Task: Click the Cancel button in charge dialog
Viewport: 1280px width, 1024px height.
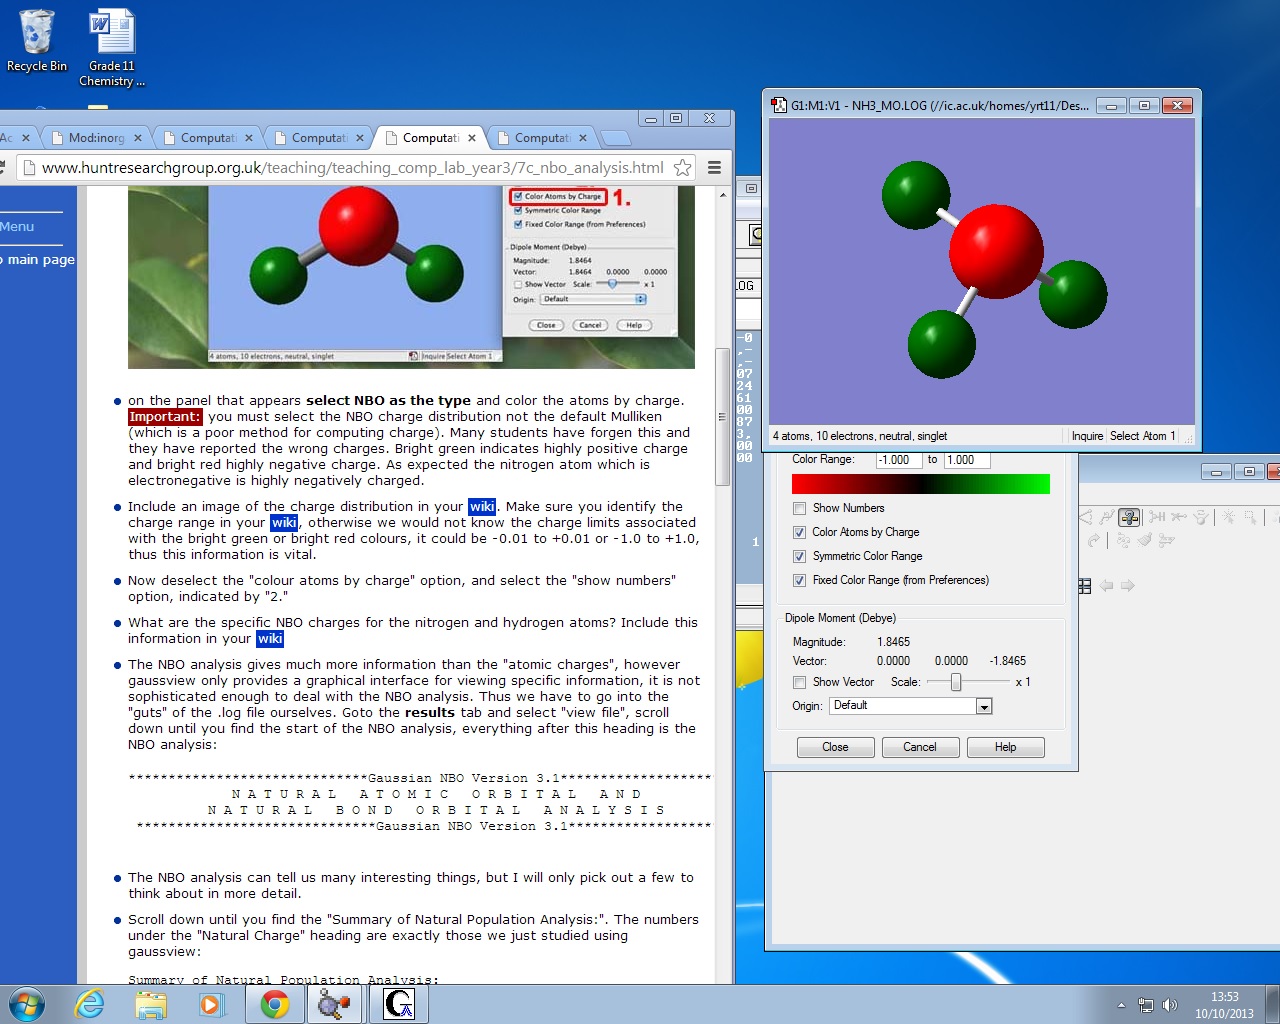Action: [x=920, y=747]
